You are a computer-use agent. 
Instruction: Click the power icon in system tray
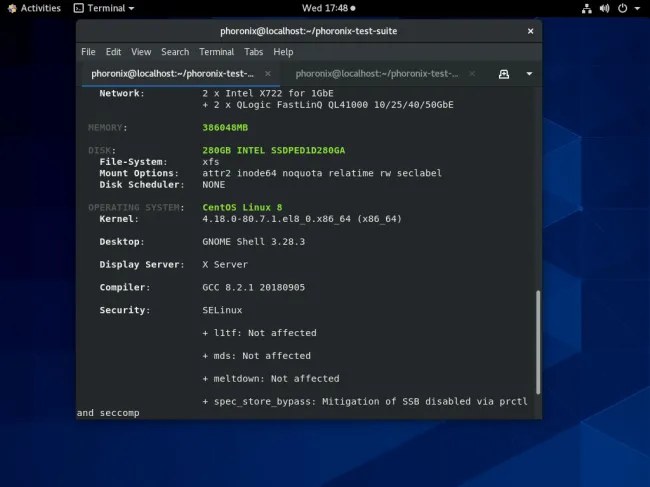coord(624,8)
